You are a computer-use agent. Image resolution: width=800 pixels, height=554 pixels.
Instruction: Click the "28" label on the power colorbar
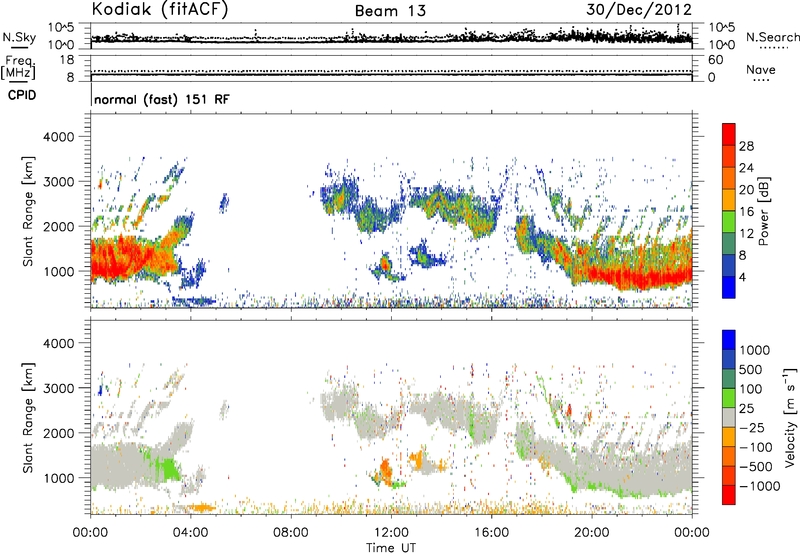746,146
